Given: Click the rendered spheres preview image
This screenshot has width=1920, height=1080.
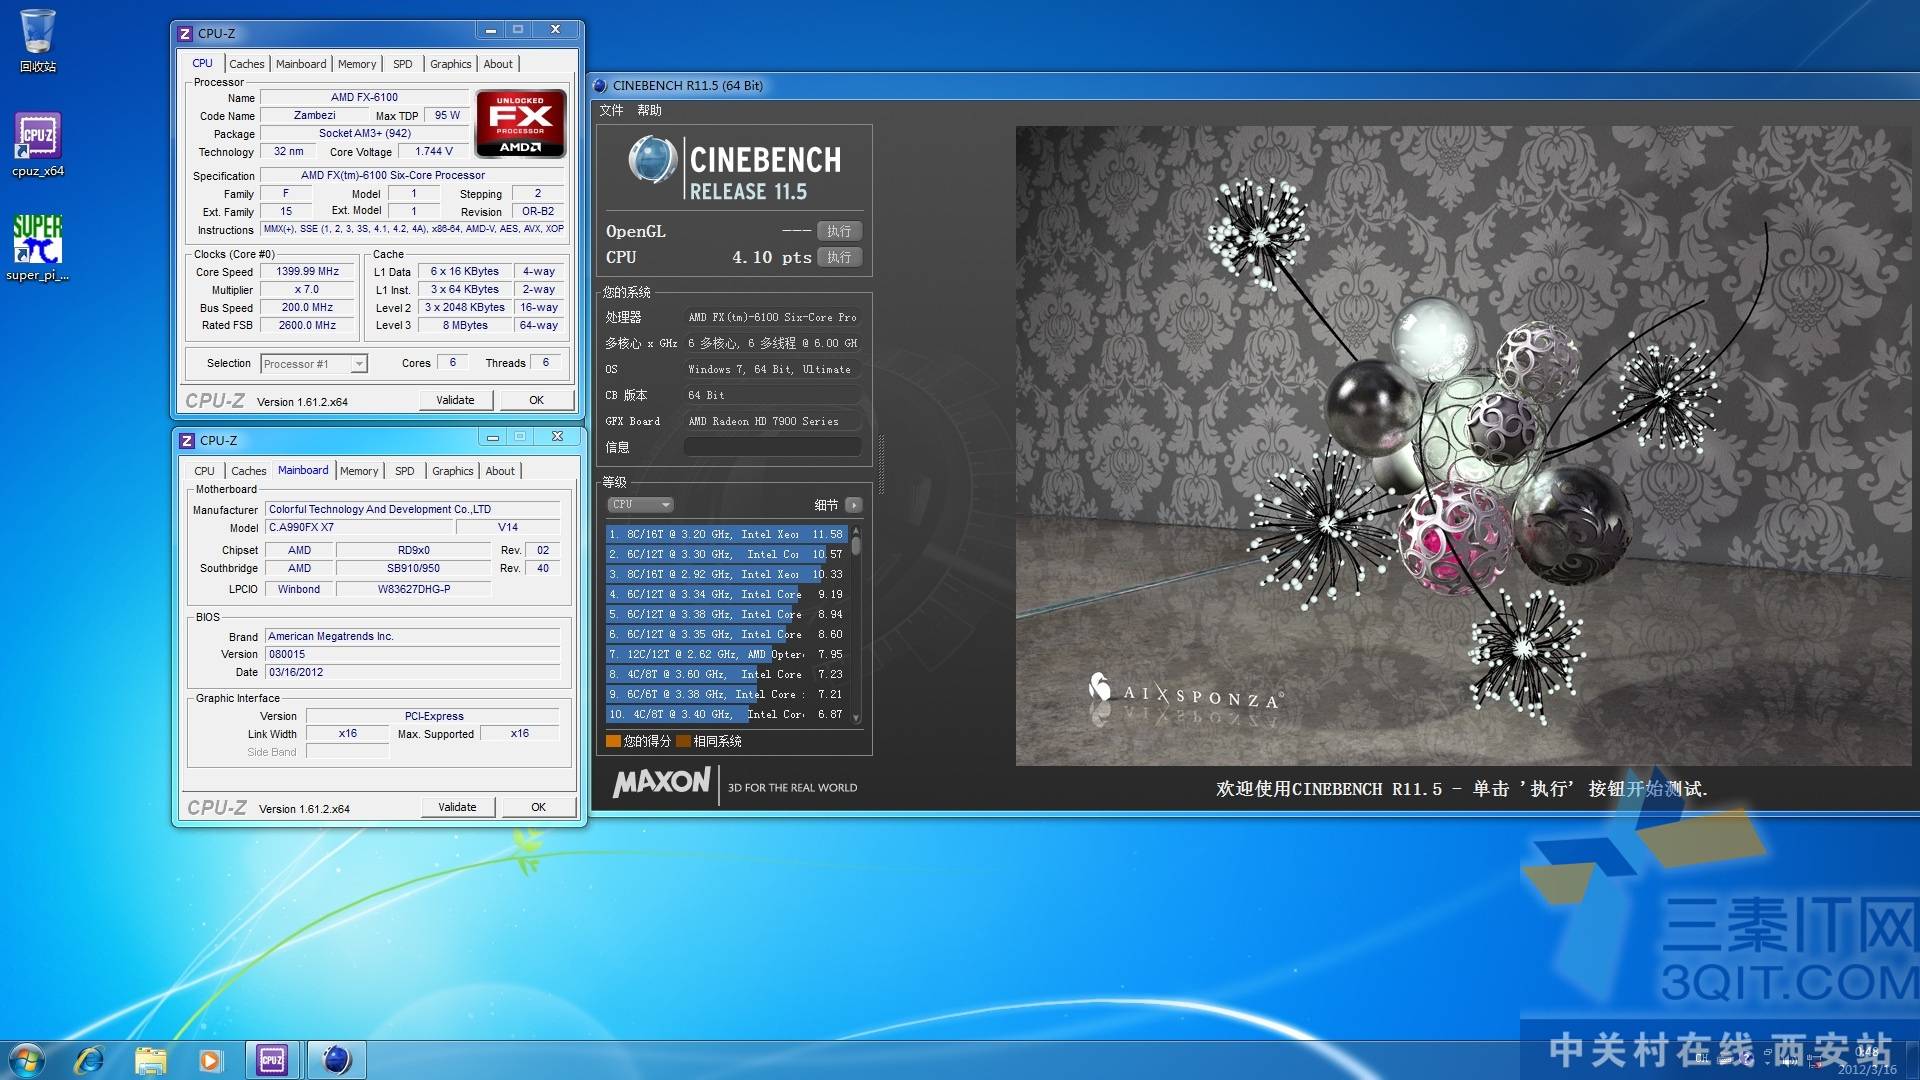Looking at the screenshot, I should (x=1463, y=446).
